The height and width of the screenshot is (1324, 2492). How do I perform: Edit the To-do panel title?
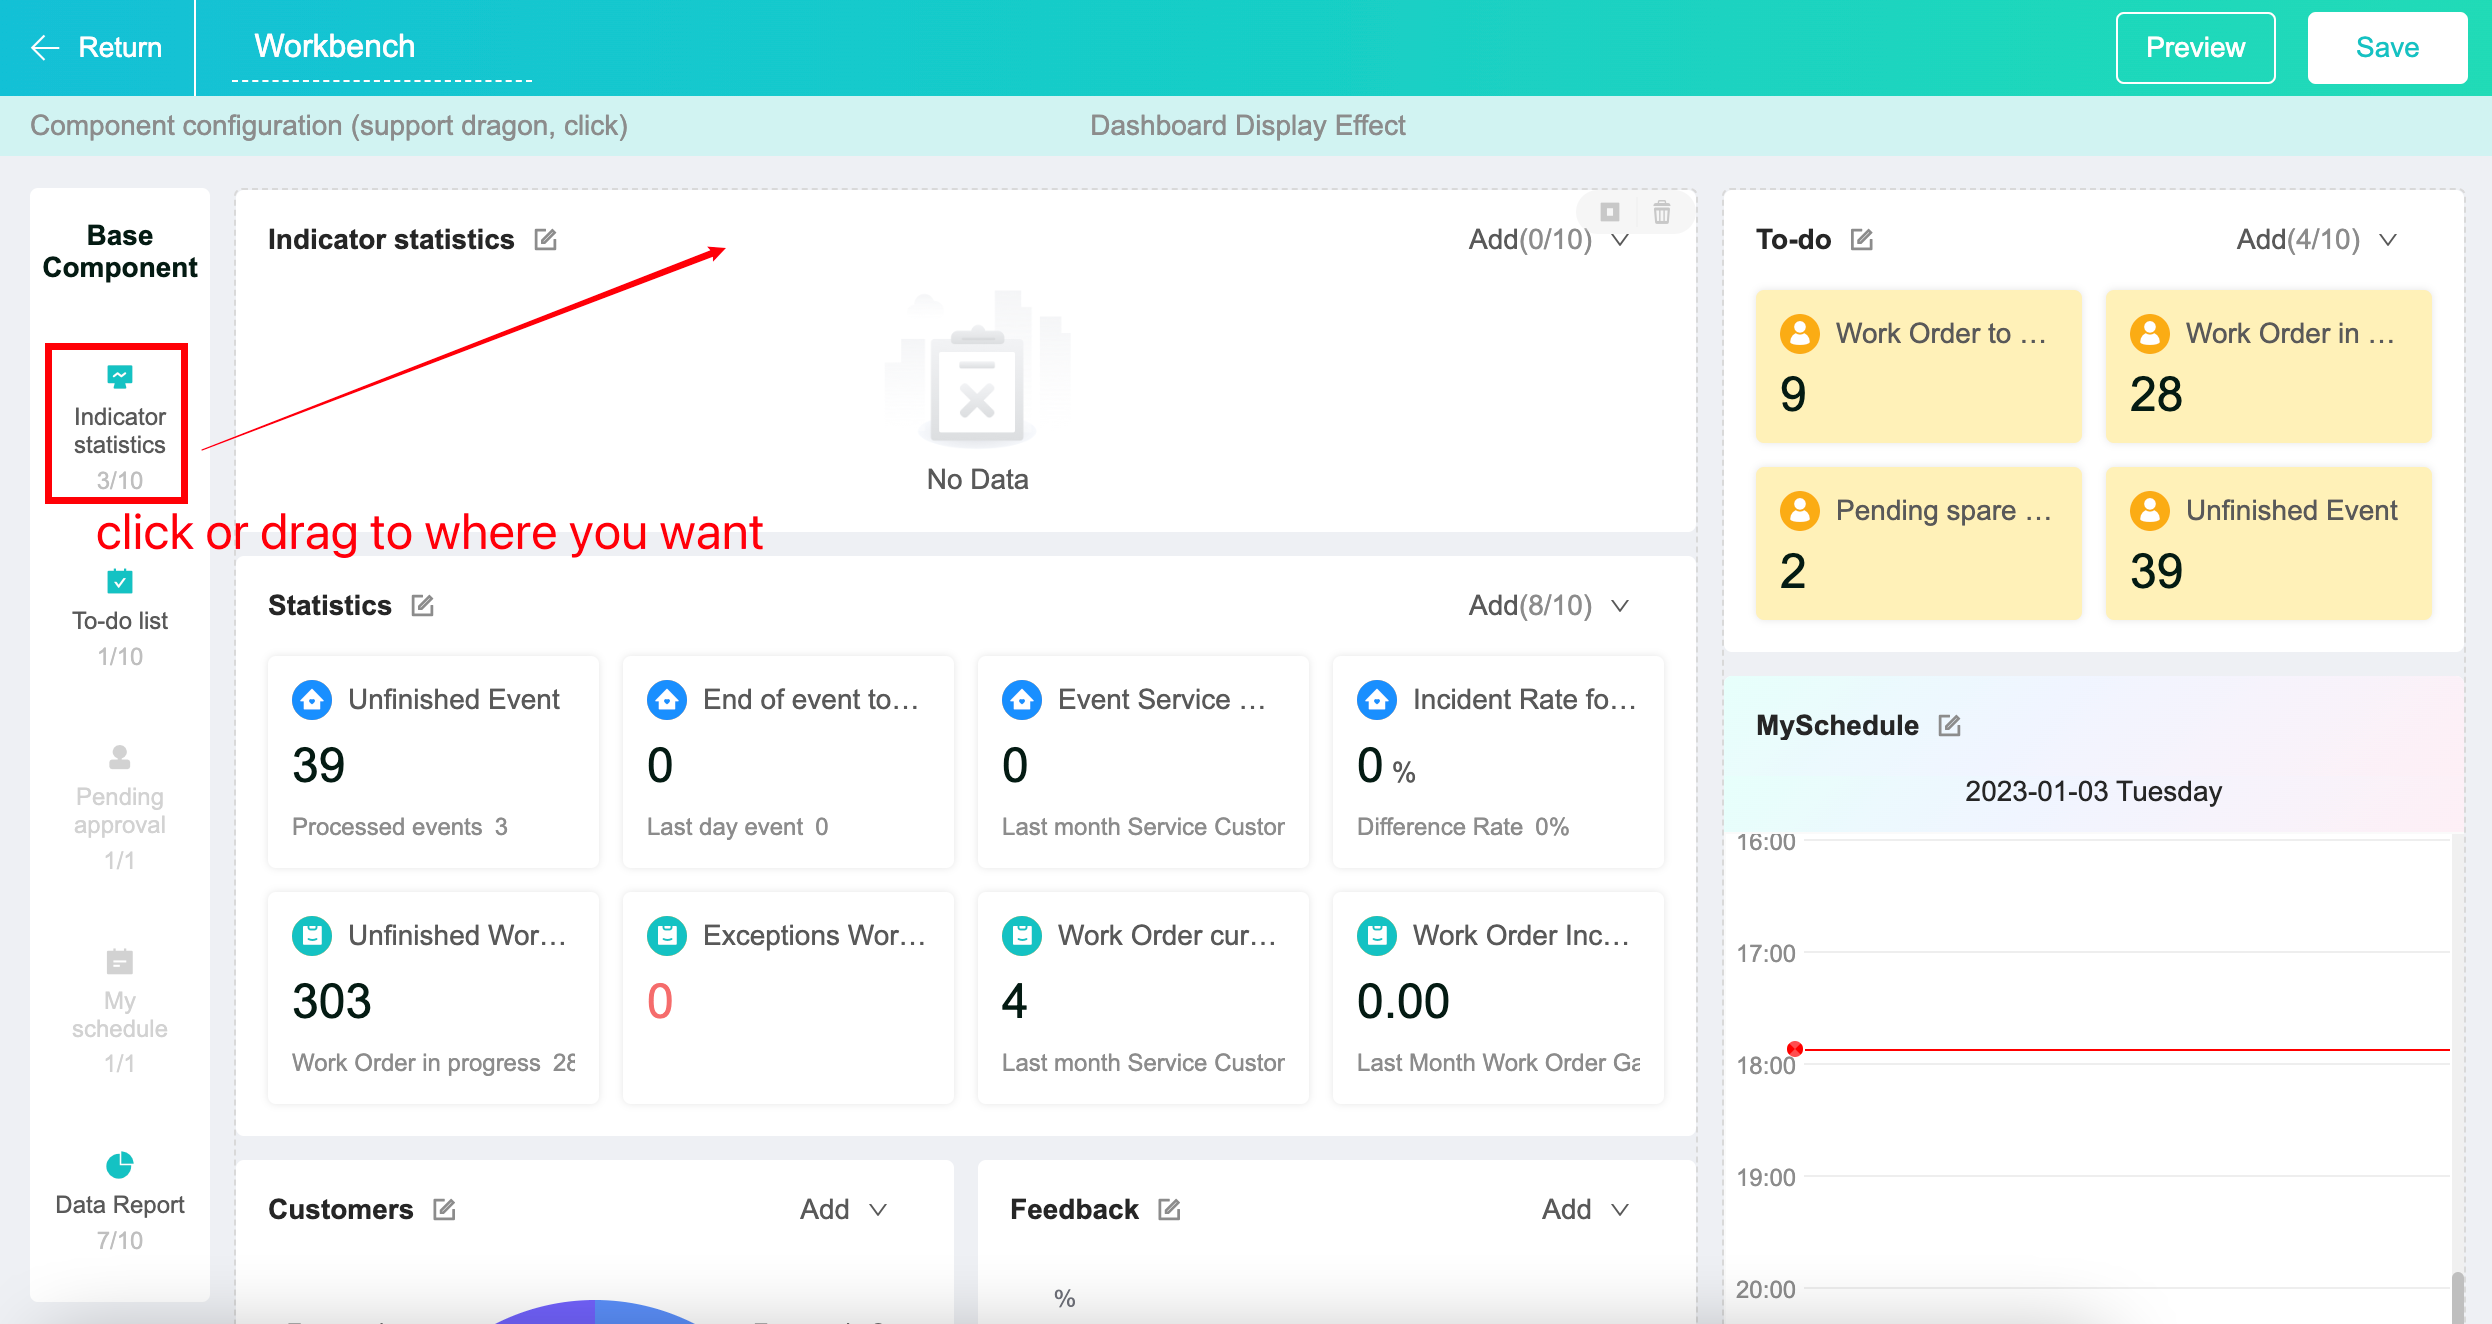pyautogui.click(x=1862, y=239)
